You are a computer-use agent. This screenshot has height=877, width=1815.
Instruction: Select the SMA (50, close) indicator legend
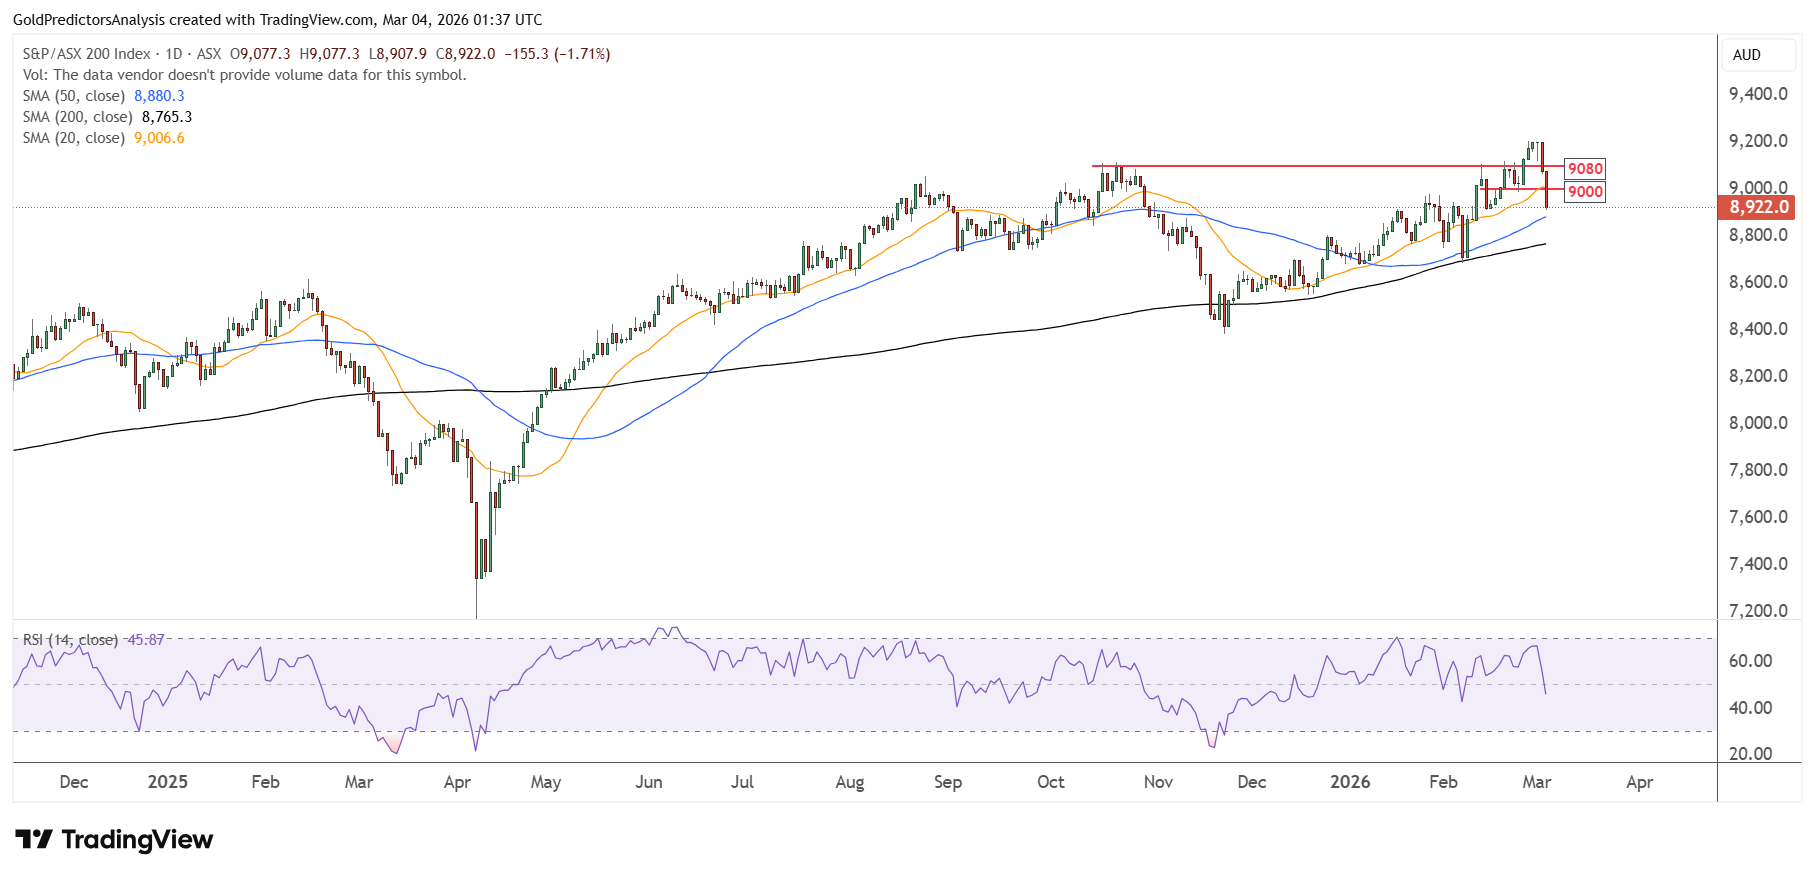point(74,96)
